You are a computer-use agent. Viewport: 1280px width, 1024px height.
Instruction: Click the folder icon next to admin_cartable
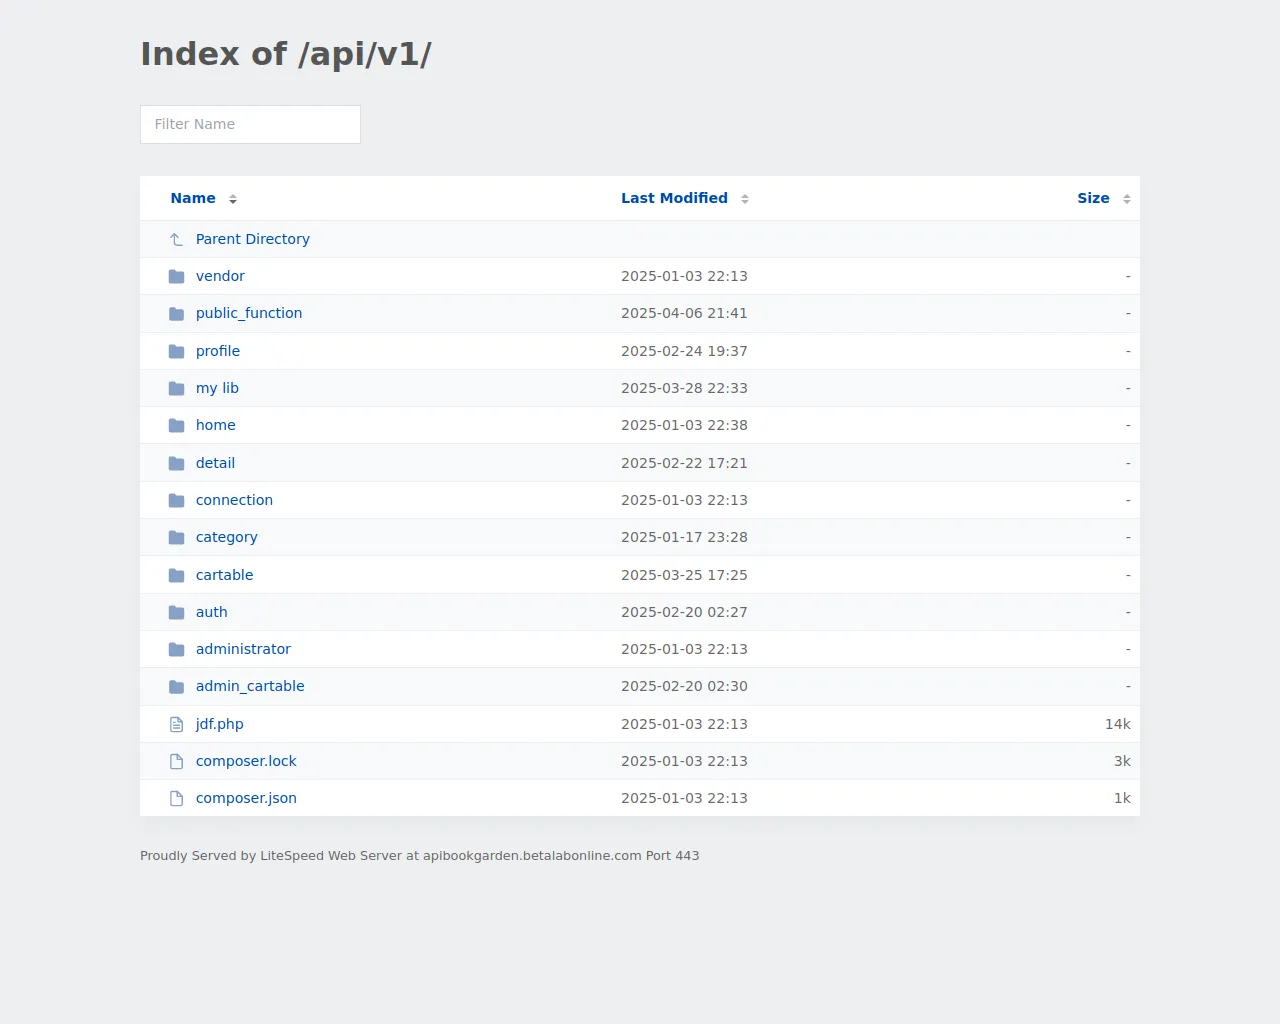click(177, 687)
